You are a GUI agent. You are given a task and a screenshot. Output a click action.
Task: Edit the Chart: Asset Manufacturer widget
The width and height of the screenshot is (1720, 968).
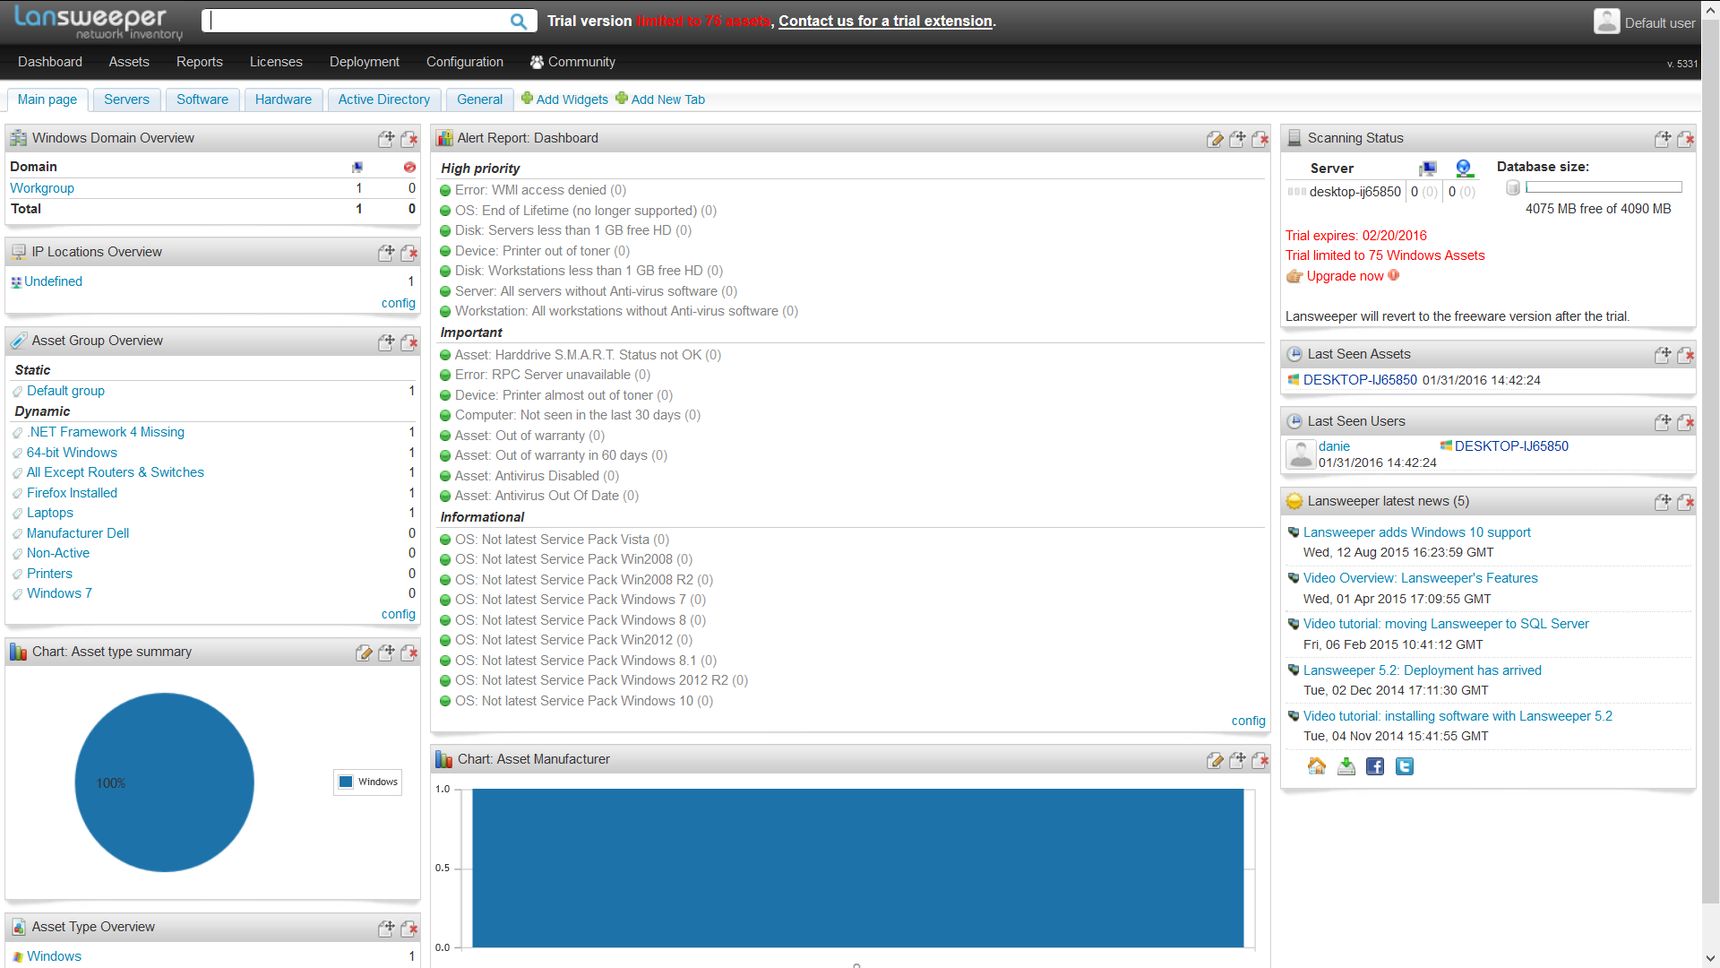tap(1215, 760)
